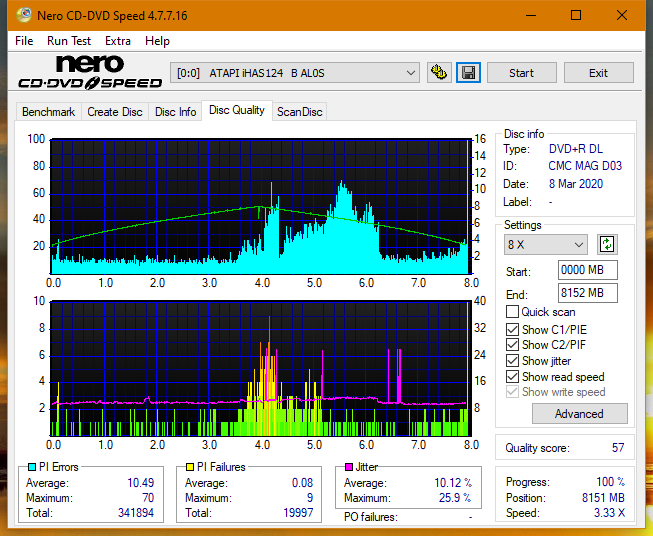Click the magenta Jitter color swatch
This screenshot has height=536, width=653.
tap(349, 467)
